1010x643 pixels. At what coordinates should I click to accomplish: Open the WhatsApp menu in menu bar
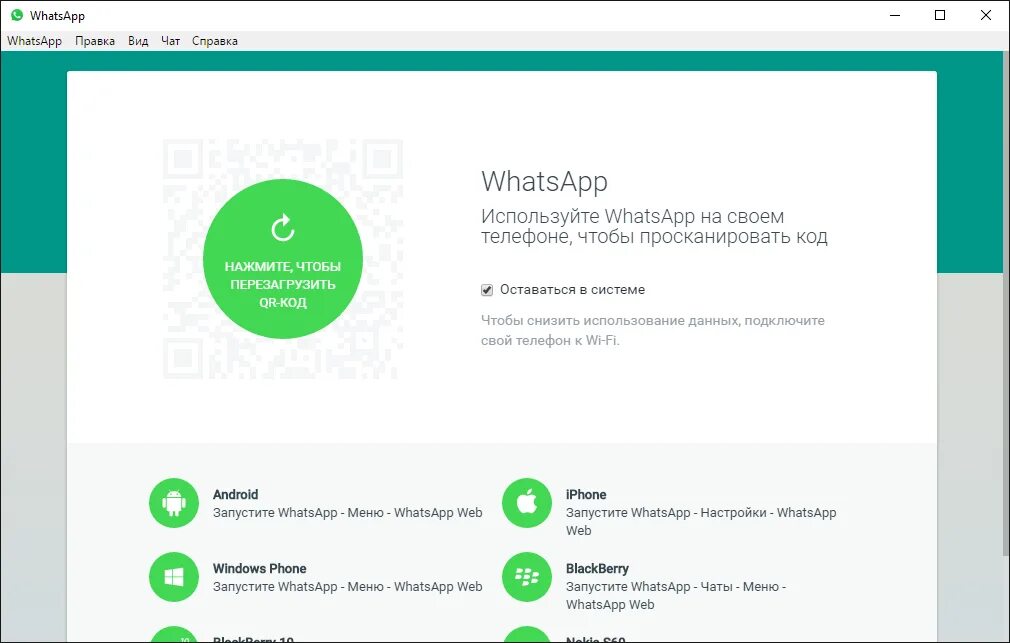coord(35,41)
